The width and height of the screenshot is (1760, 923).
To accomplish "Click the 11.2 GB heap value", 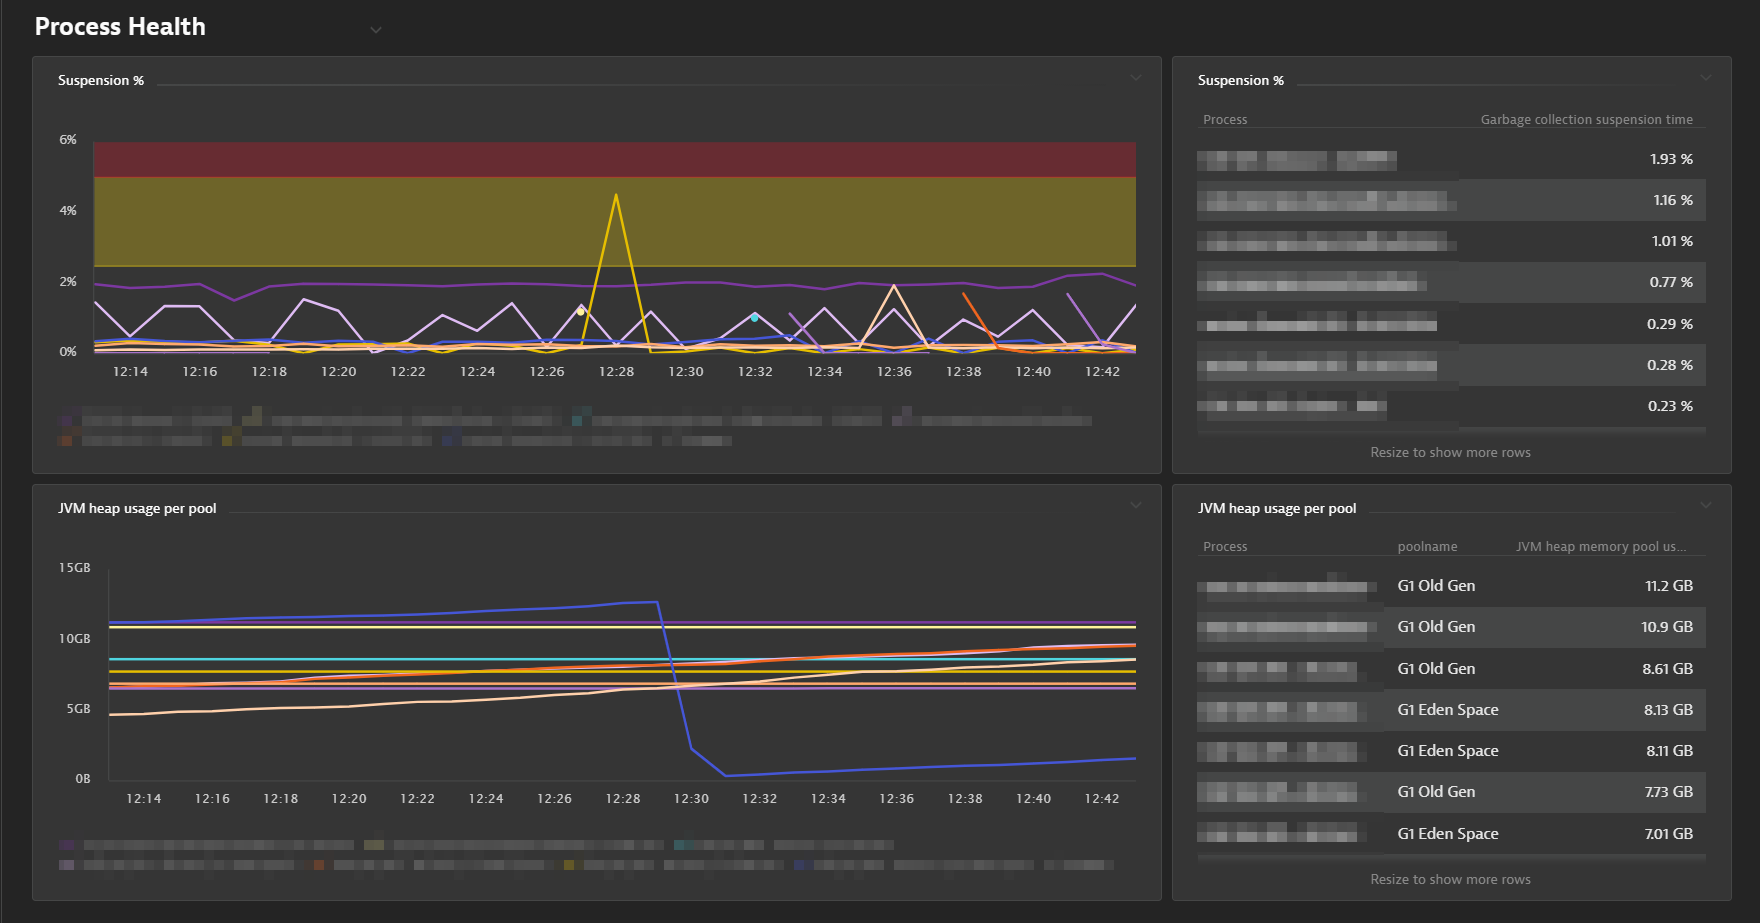I will click(x=1669, y=586).
